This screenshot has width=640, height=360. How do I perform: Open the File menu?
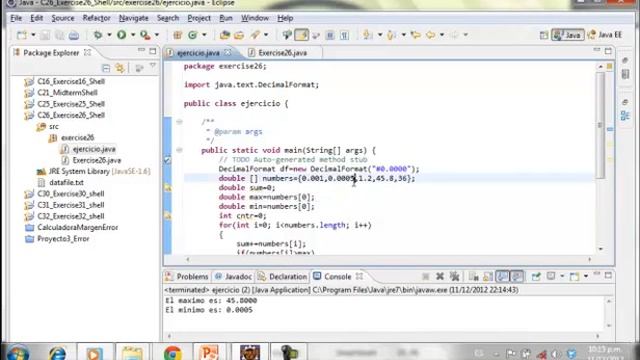click(x=16, y=18)
